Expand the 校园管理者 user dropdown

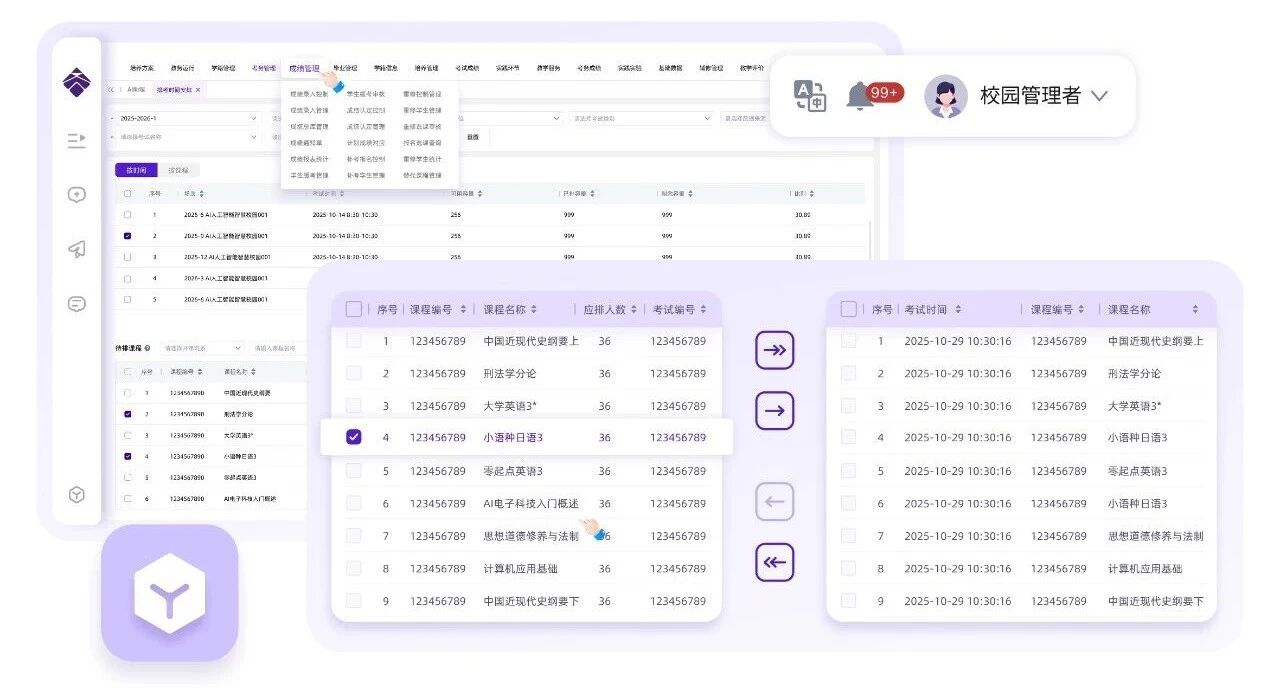point(1099,96)
